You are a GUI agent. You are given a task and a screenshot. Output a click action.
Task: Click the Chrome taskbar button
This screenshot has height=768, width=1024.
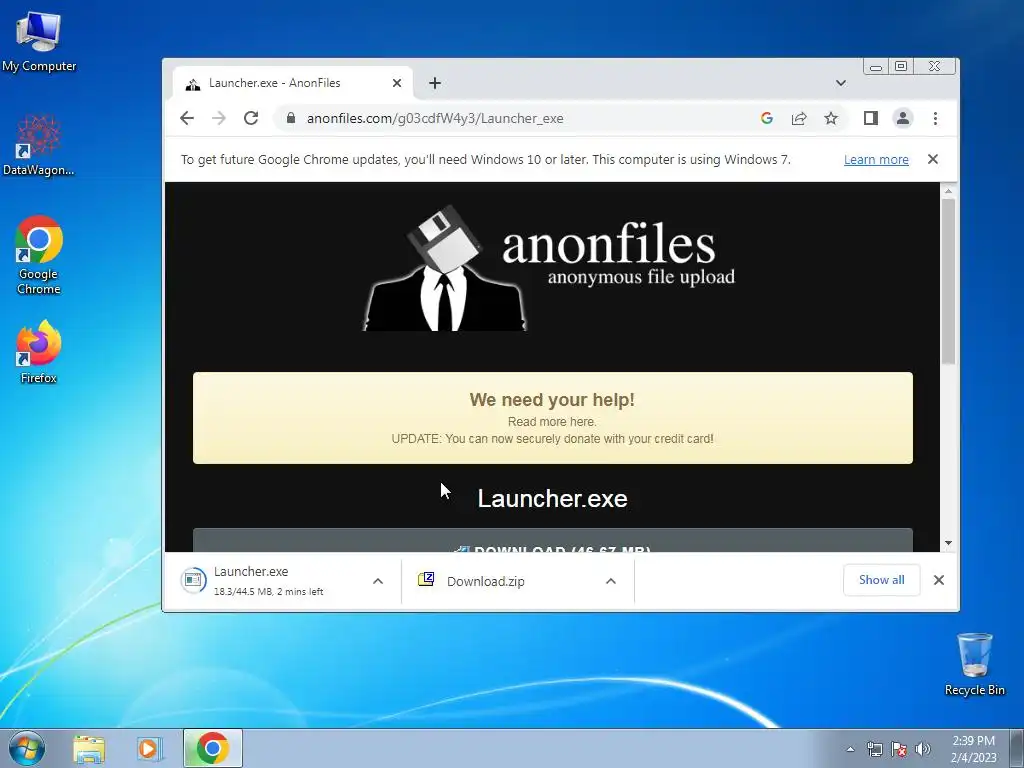(x=213, y=748)
